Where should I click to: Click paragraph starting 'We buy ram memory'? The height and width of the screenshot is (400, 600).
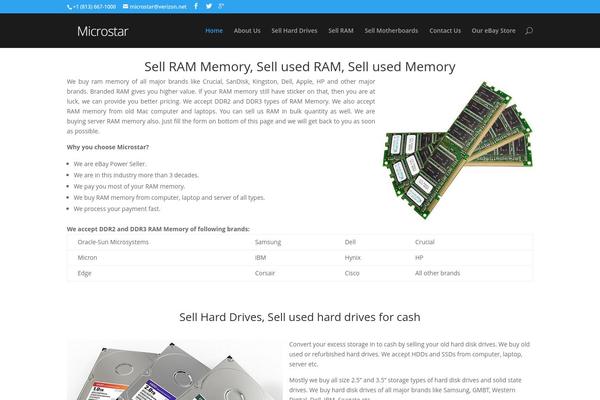(x=221, y=106)
